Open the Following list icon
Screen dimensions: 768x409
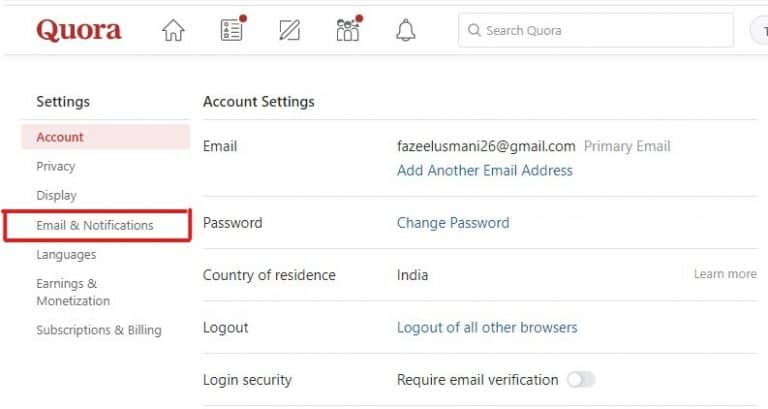[x=232, y=30]
